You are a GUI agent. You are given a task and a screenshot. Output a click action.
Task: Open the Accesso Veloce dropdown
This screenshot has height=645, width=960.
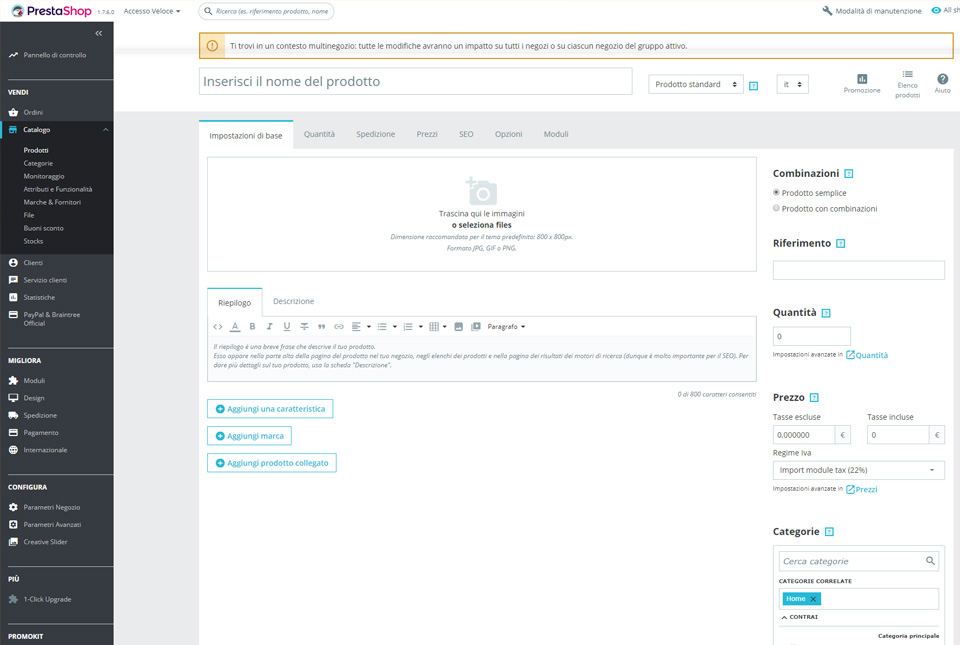point(152,11)
